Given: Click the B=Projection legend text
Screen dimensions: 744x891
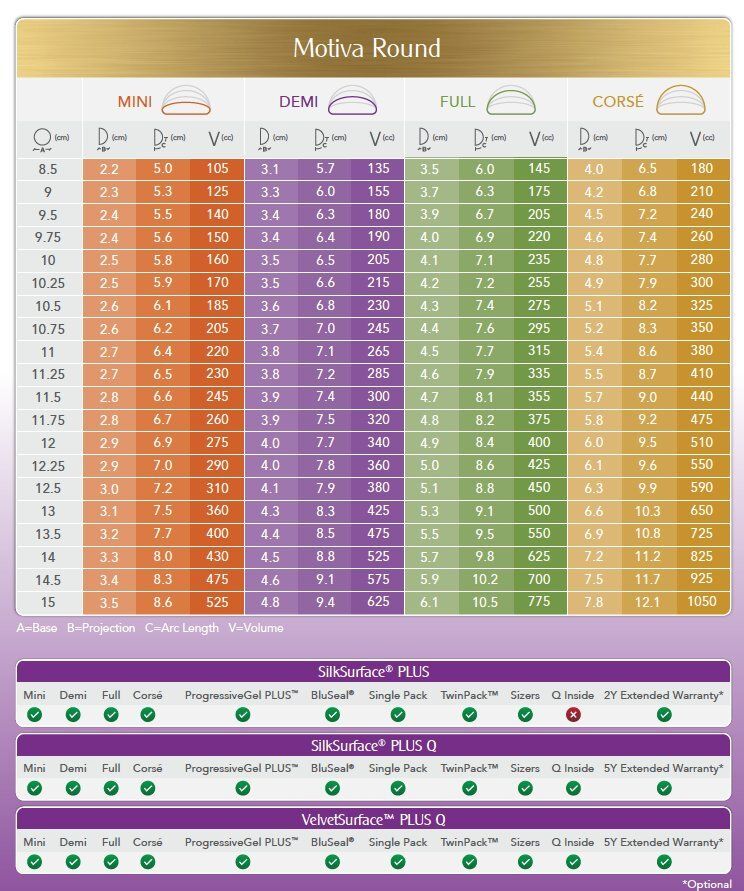Looking at the screenshot, I should [101, 628].
